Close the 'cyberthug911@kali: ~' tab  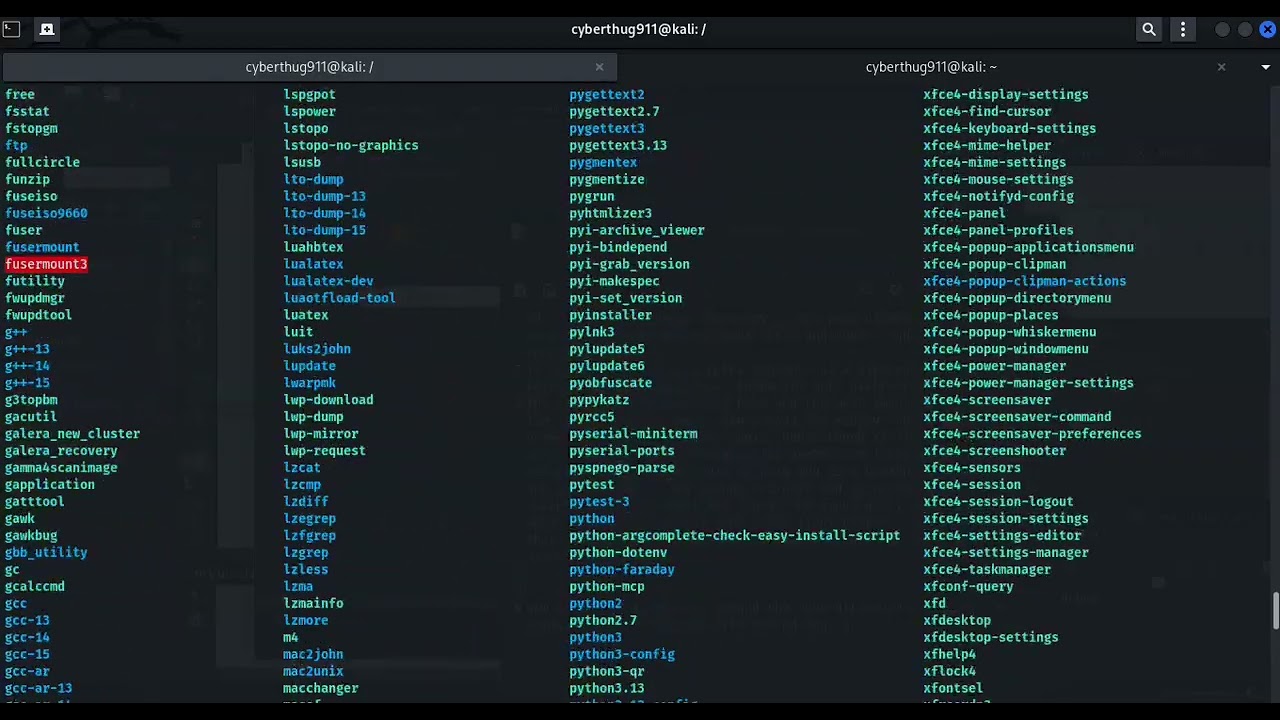(x=1221, y=67)
